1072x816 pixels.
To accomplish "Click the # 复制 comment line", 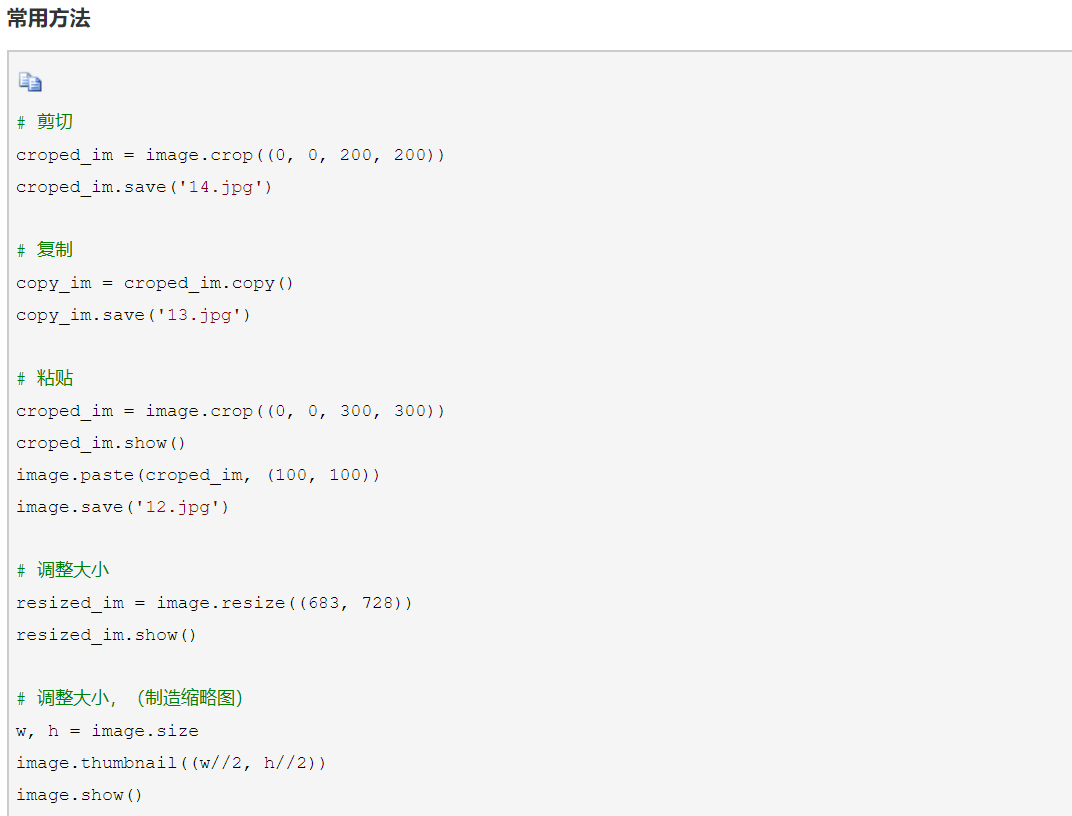I will tap(45, 250).
